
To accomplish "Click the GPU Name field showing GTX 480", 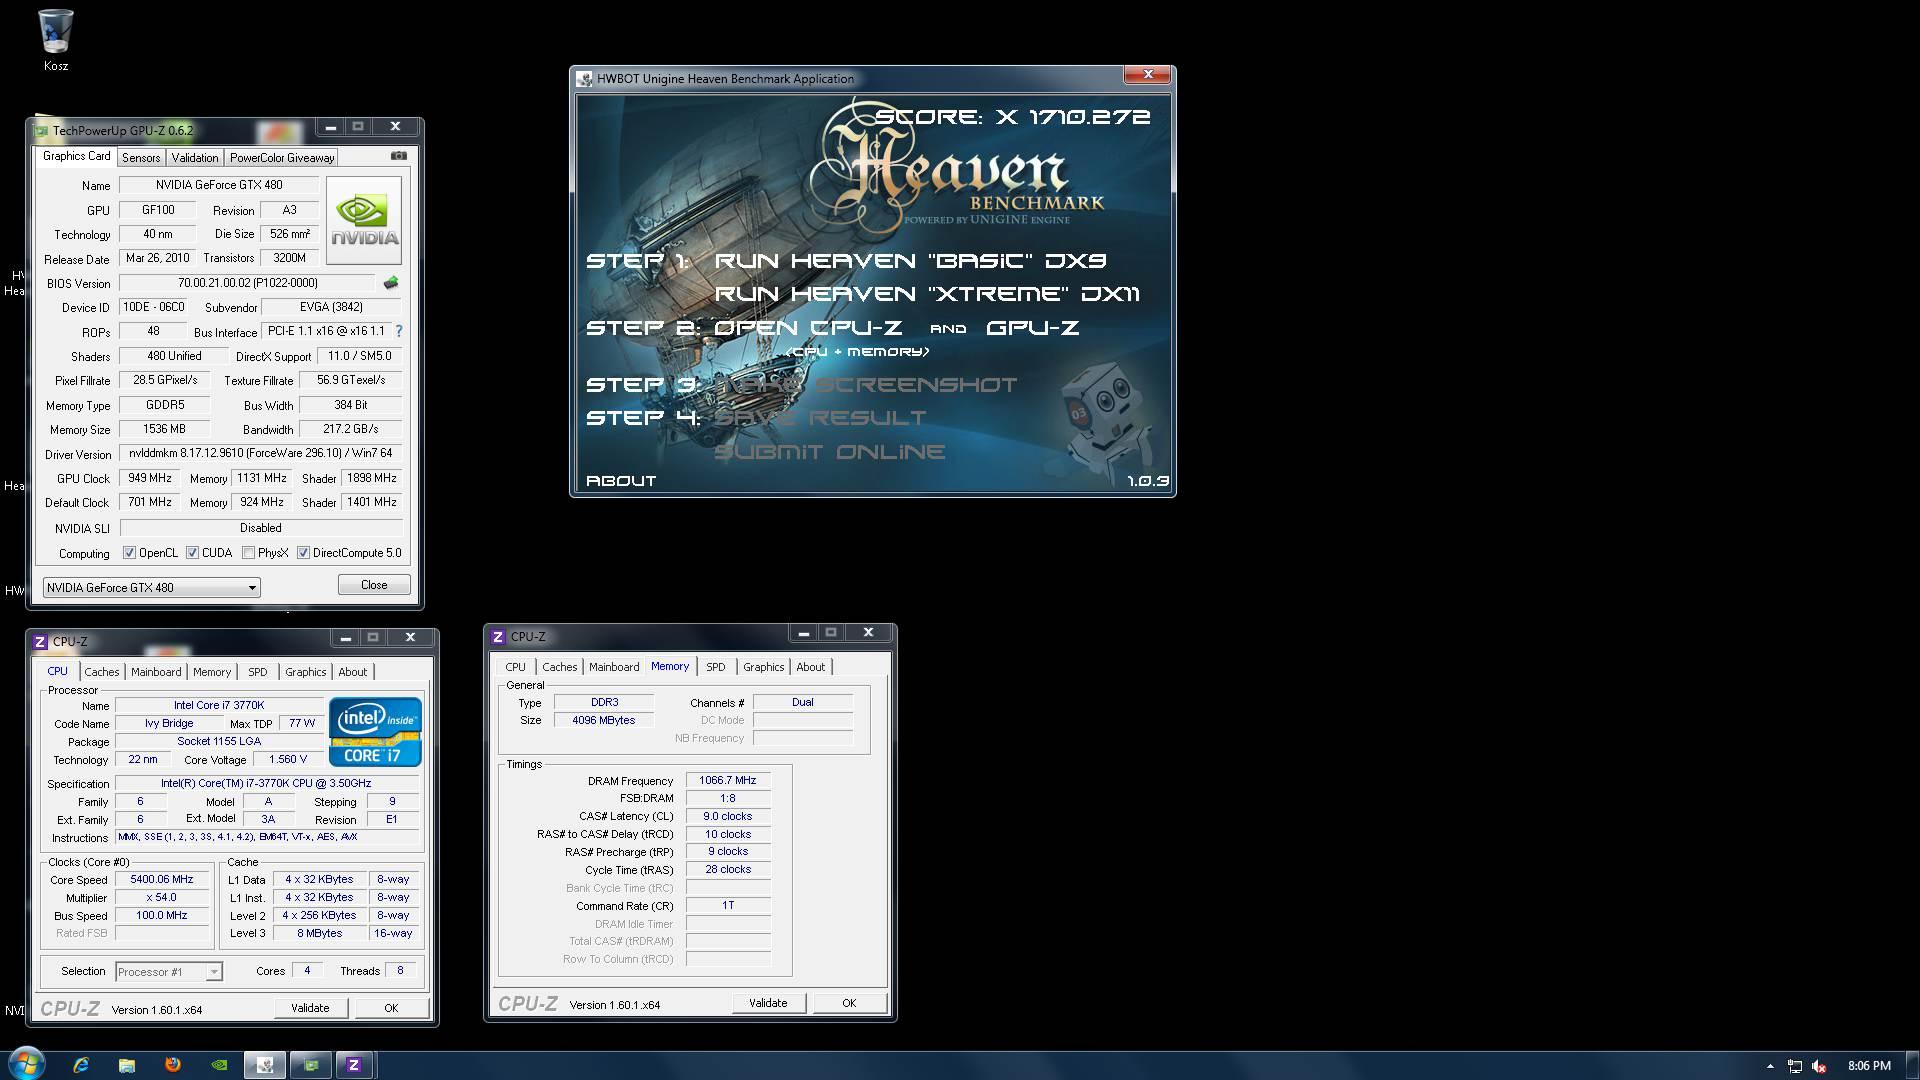I will pyautogui.click(x=219, y=185).
